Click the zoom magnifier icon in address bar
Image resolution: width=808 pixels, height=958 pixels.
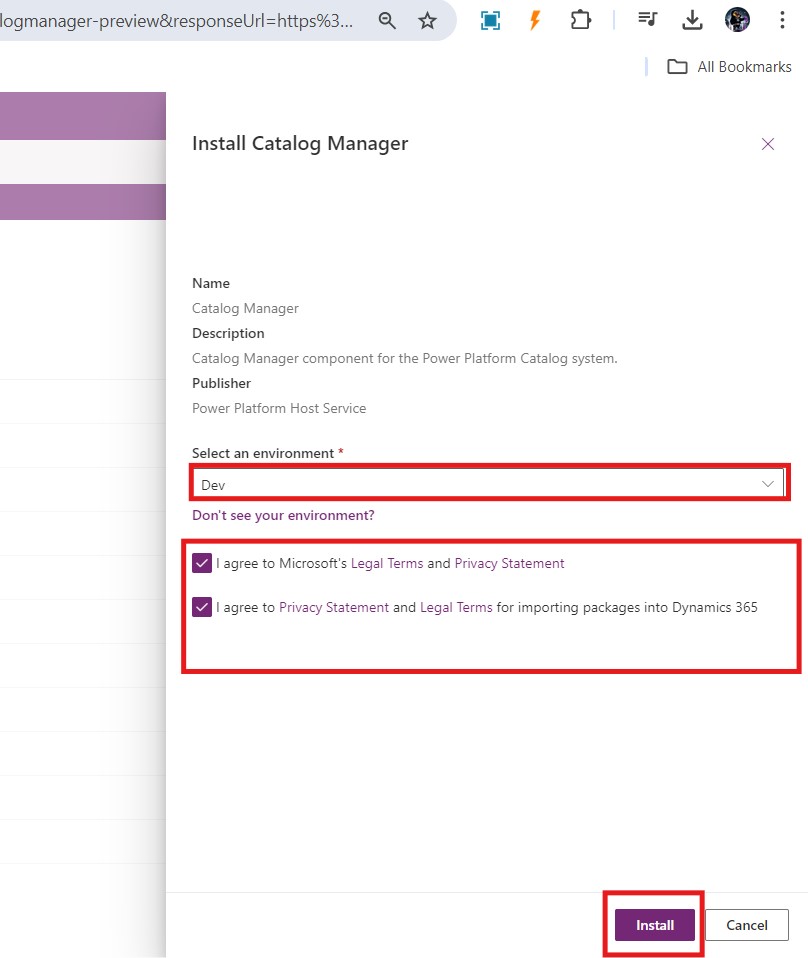point(387,20)
